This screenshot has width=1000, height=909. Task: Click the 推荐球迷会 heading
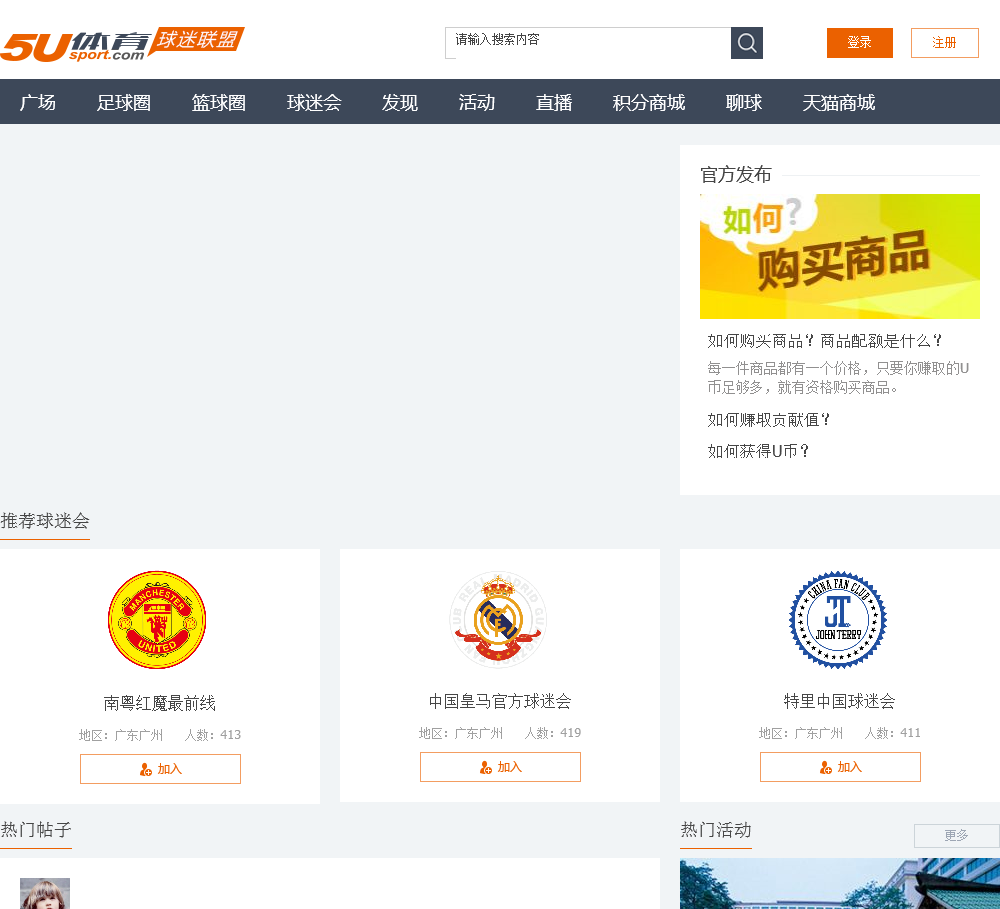point(45,521)
